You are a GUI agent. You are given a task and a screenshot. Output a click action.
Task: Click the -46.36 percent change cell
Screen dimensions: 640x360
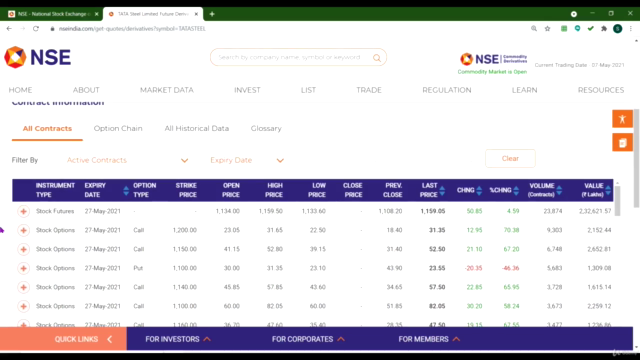[x=511, y=268]
